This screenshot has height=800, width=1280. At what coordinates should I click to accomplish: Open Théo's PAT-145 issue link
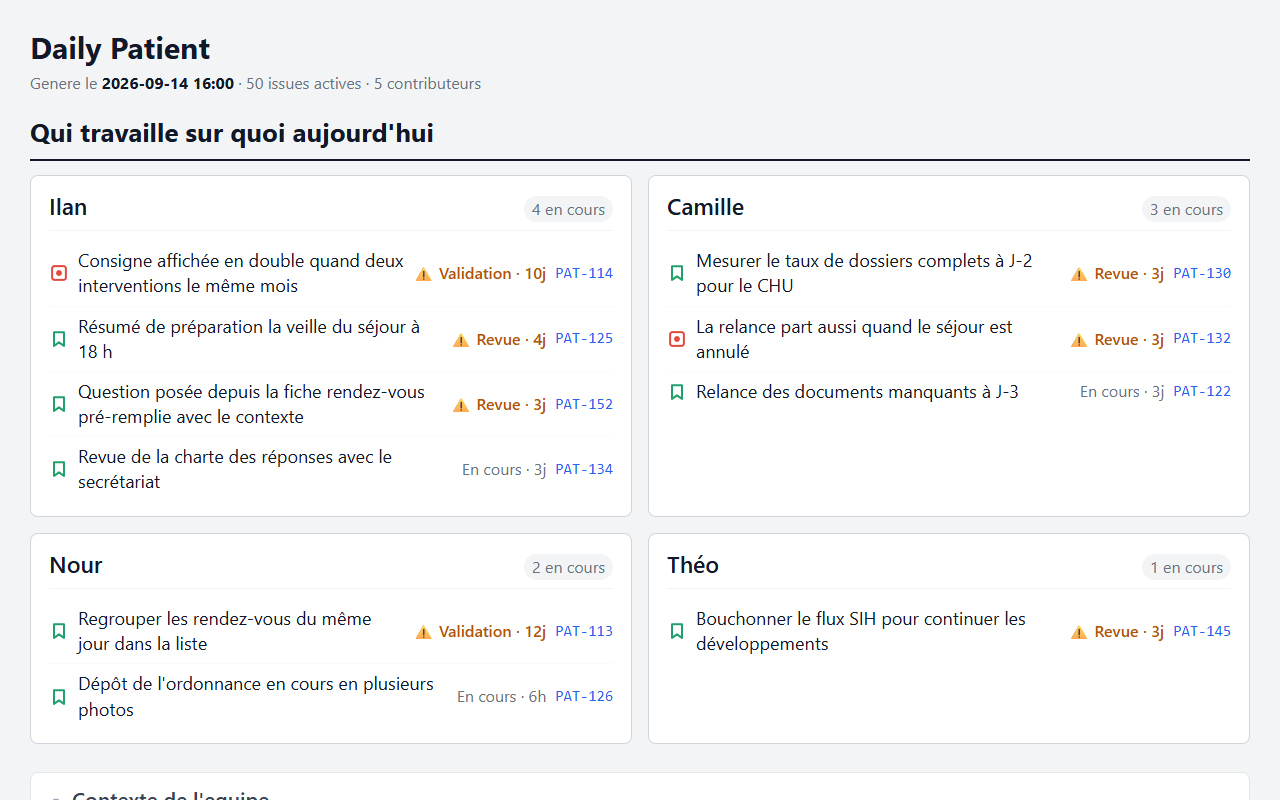pos(1202,631)
